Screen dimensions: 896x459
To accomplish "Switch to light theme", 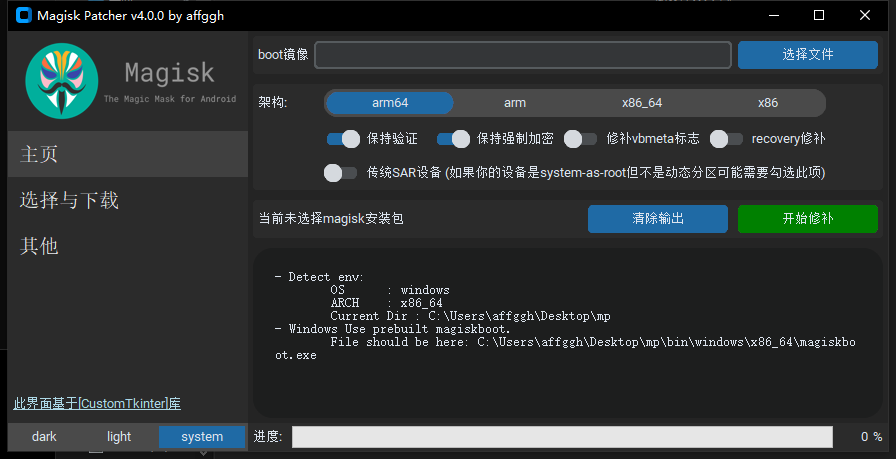I will tap(119, 437).
